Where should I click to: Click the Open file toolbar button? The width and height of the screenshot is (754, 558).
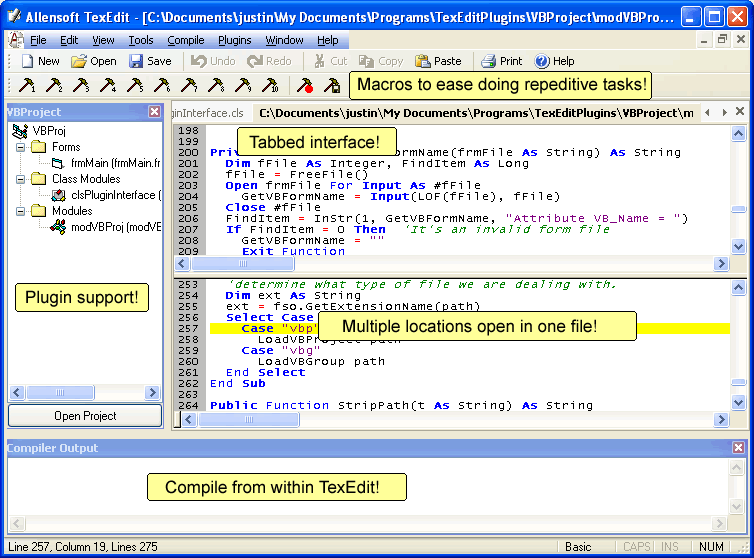94,61
